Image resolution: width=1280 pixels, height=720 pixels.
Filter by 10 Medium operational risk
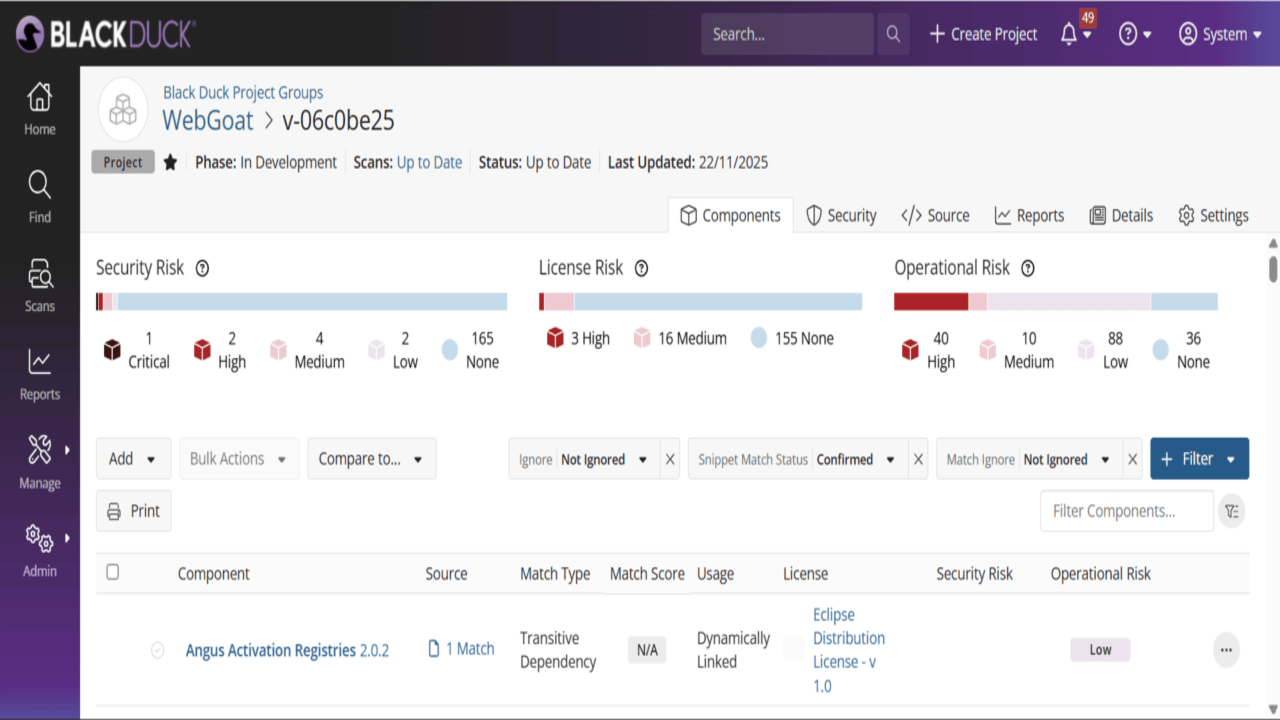click(x=1017, y=350)
